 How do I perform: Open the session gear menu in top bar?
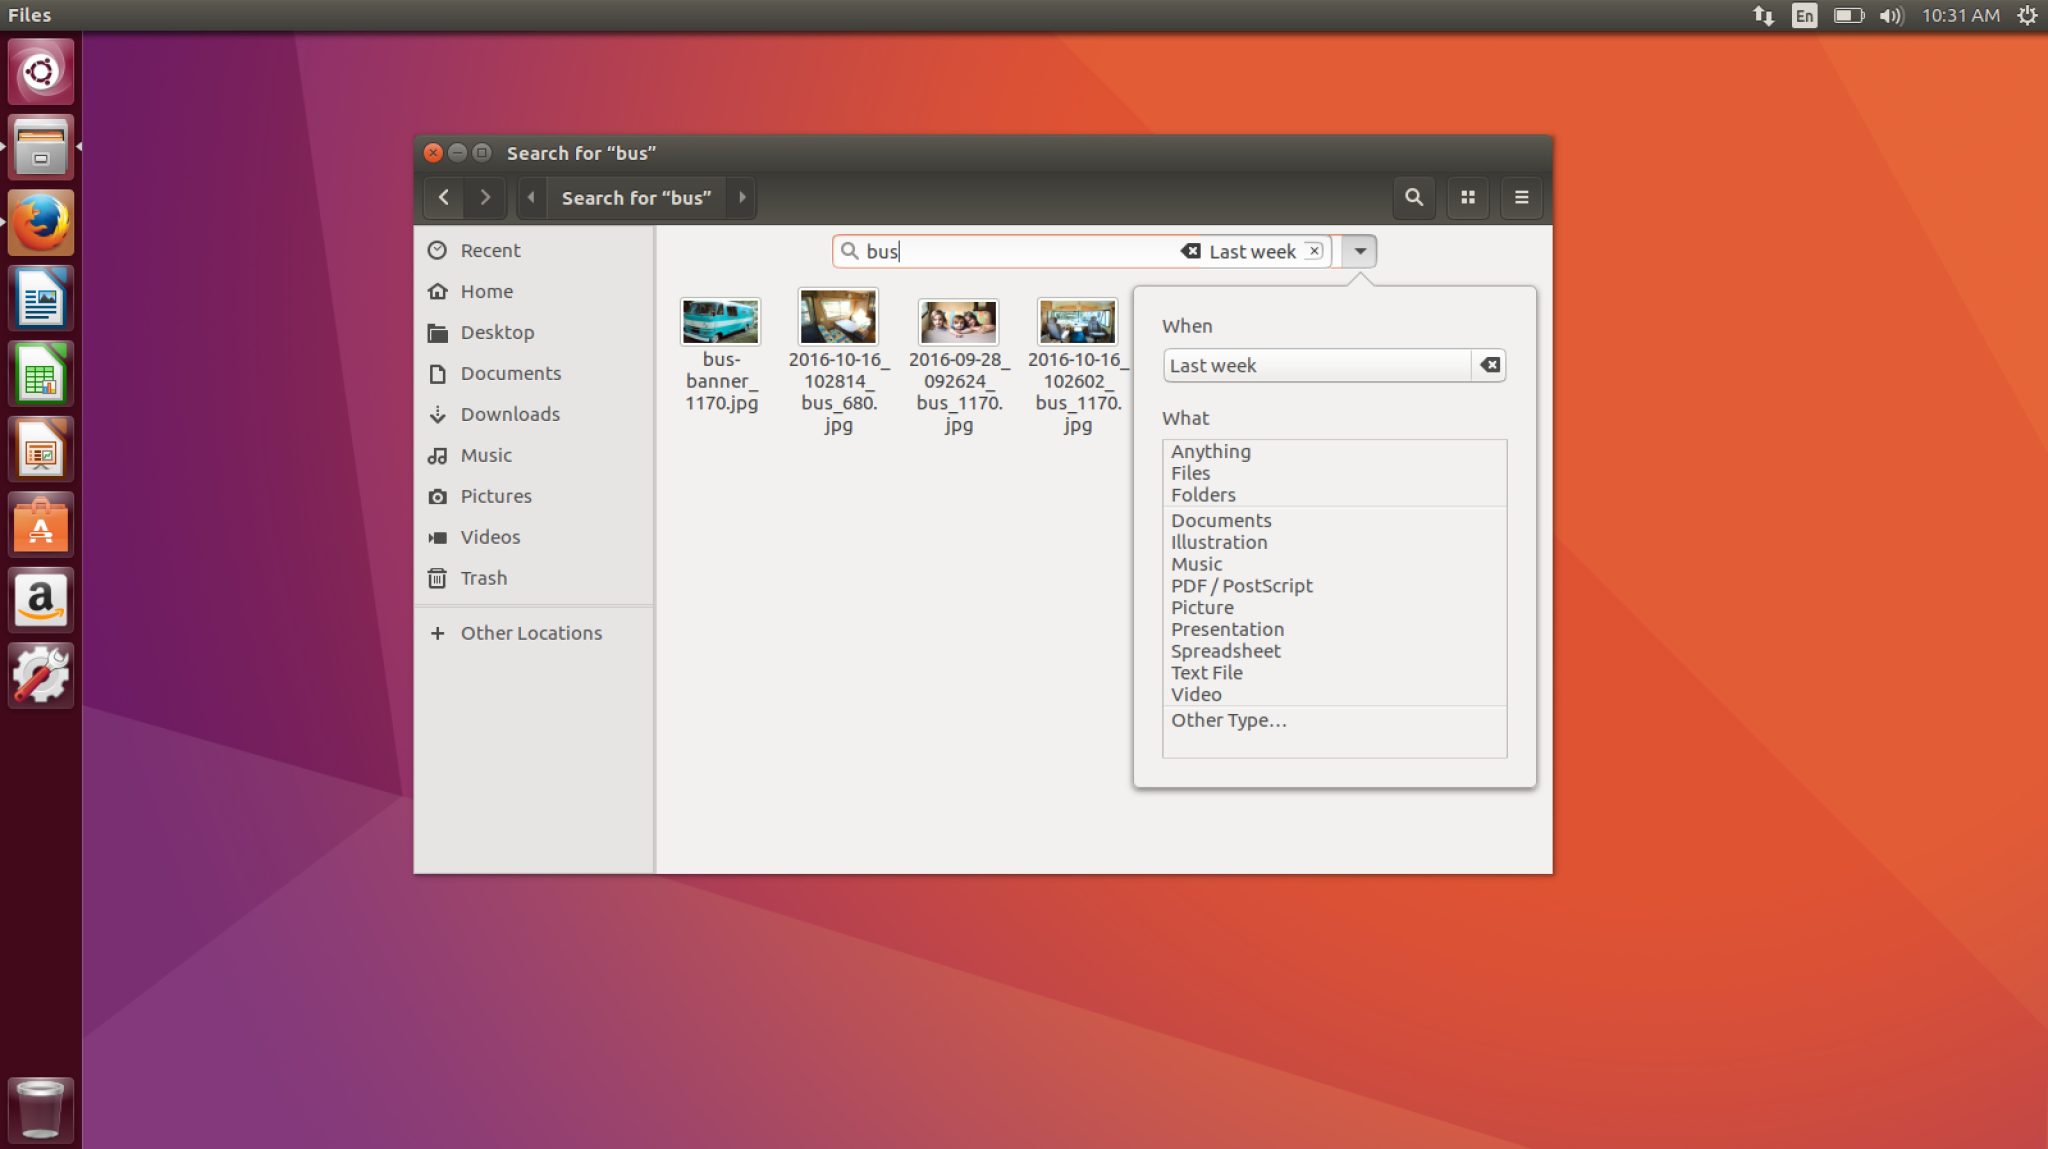coord(2026,15)
